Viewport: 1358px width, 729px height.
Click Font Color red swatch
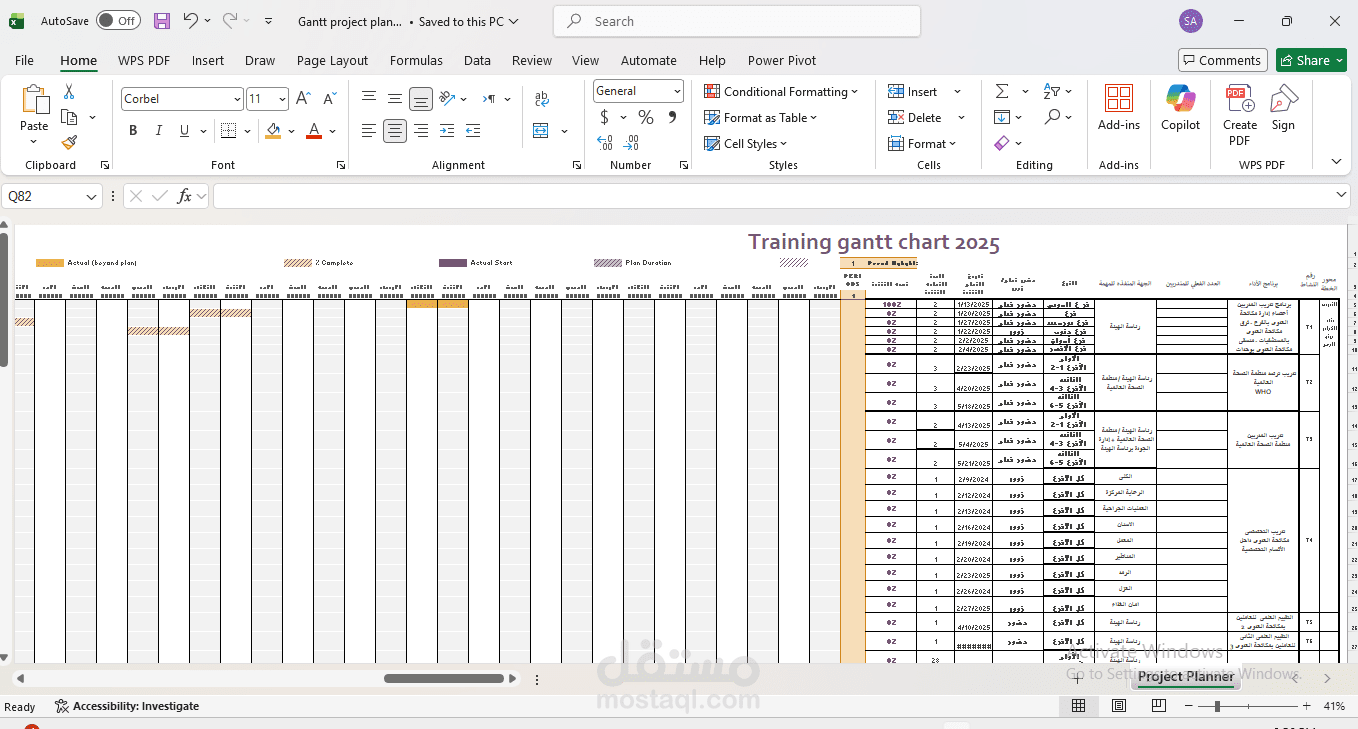(x=313, y=130)
